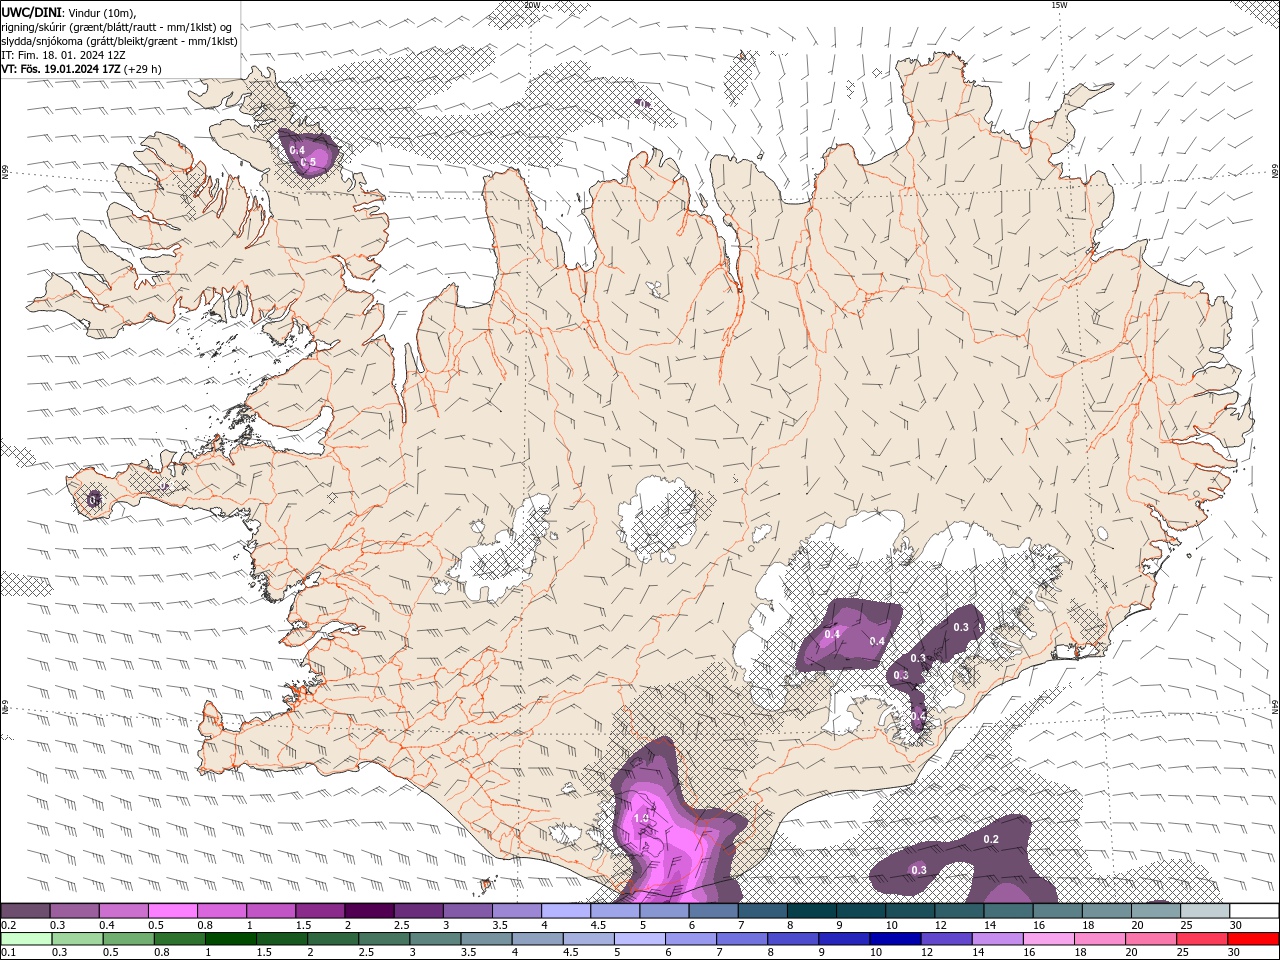Screen dimensions: 1280x960
Task: Click the 15W longitude label
Action: pyautogui.click(x=1059, y=5)
